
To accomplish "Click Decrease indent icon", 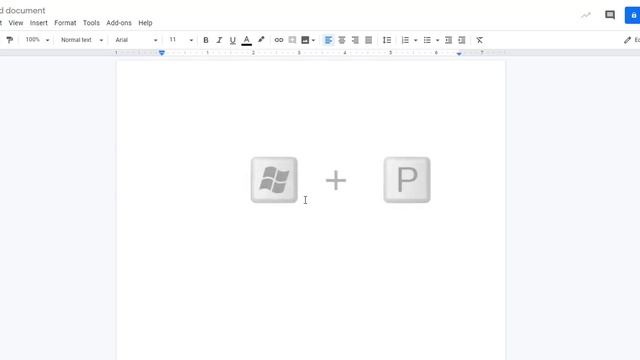I will point(449,40).
